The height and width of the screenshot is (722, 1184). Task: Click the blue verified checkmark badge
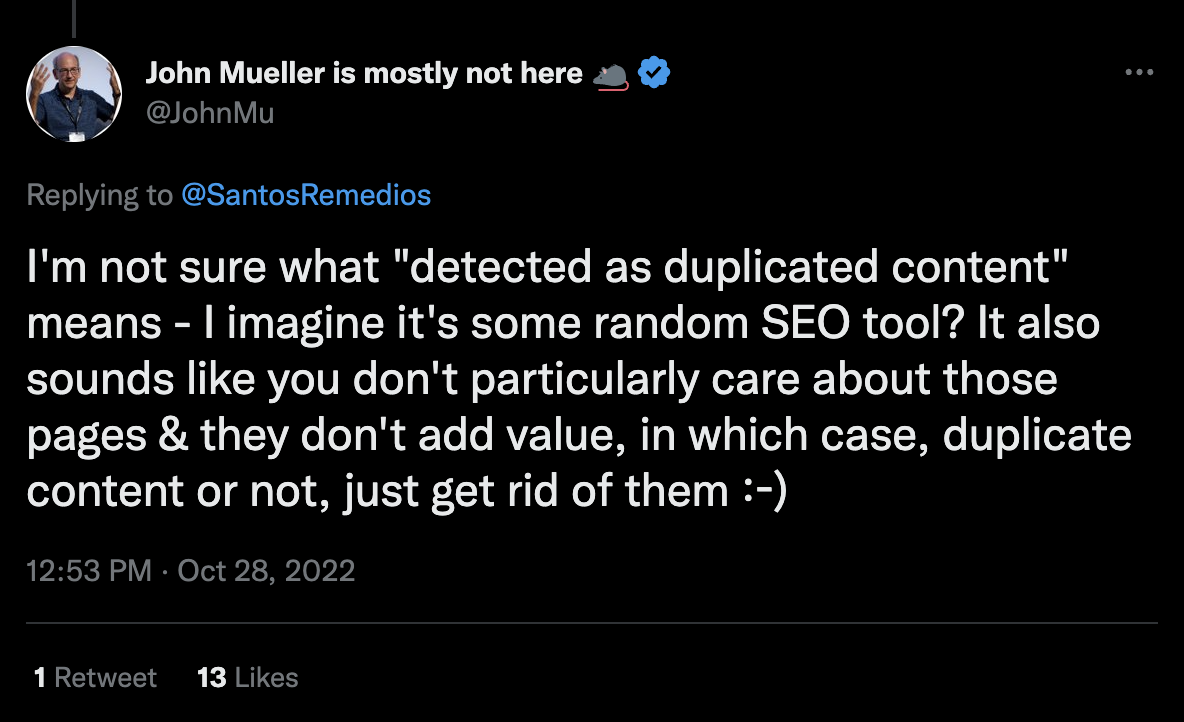(654, 73)
